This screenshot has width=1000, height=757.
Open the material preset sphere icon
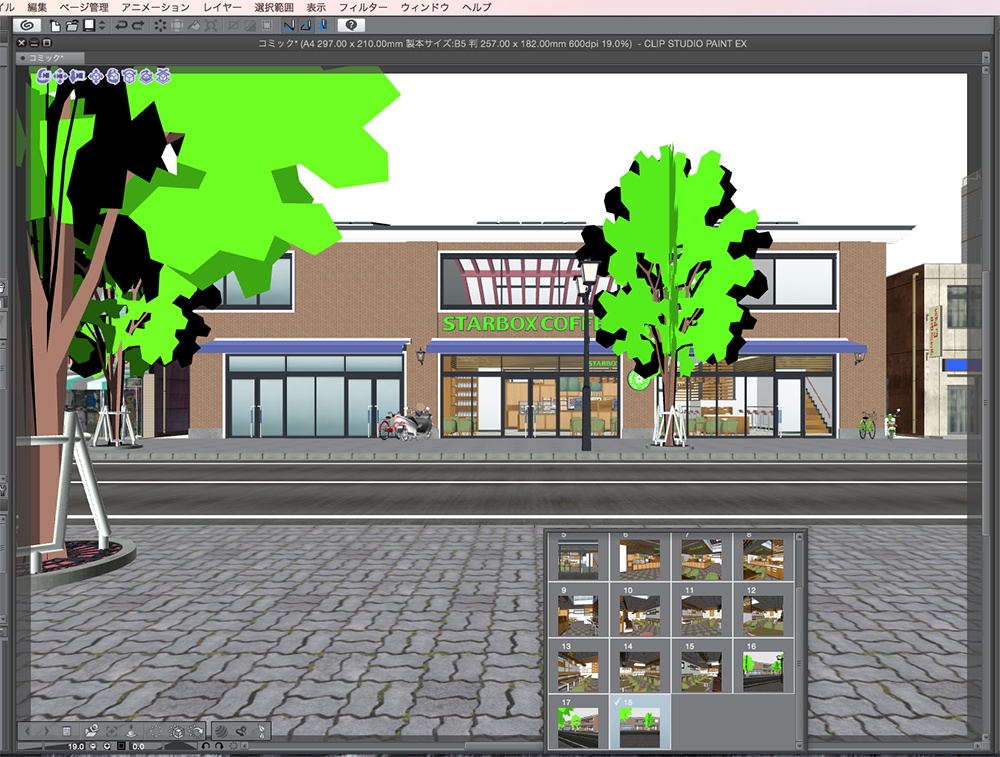[221, 731]
